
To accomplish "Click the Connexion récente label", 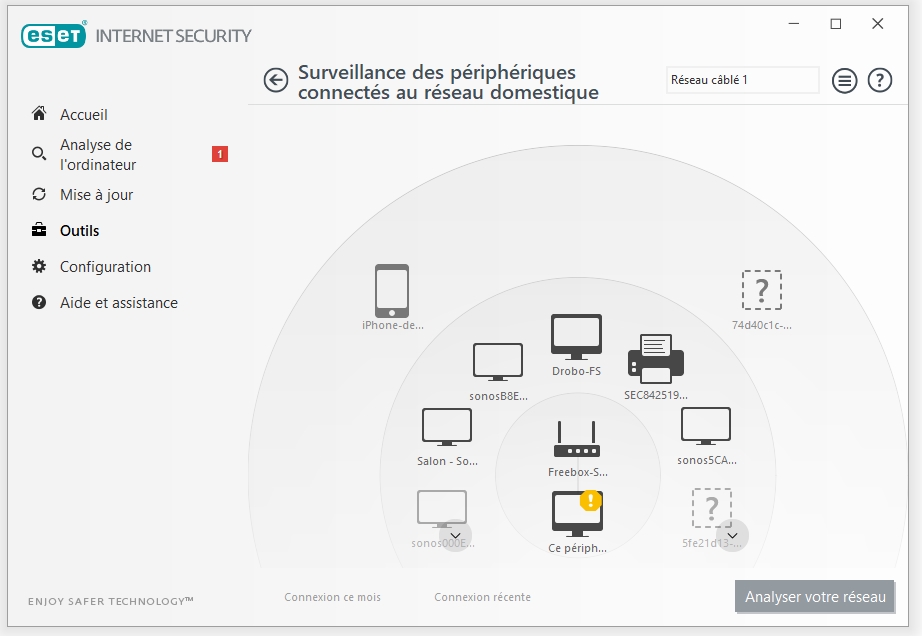I will [482, 597].
